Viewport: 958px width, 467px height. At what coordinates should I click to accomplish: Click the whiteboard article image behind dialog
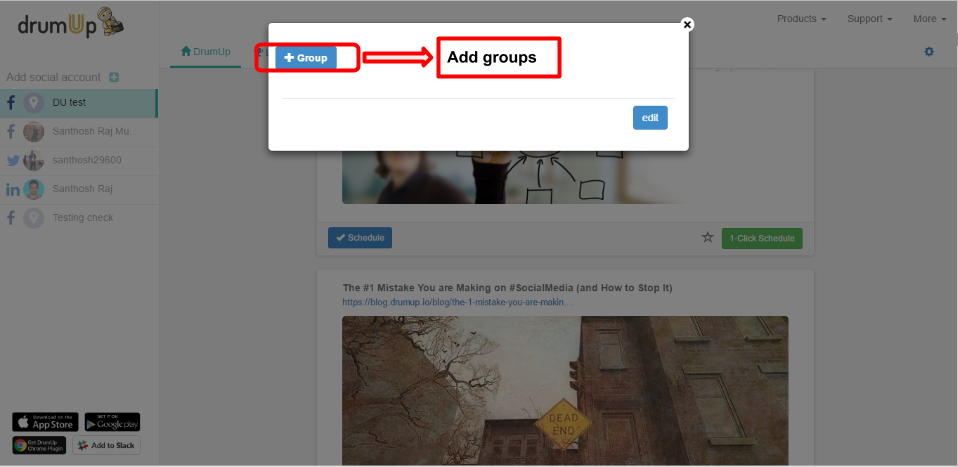[x=513, y=177]
